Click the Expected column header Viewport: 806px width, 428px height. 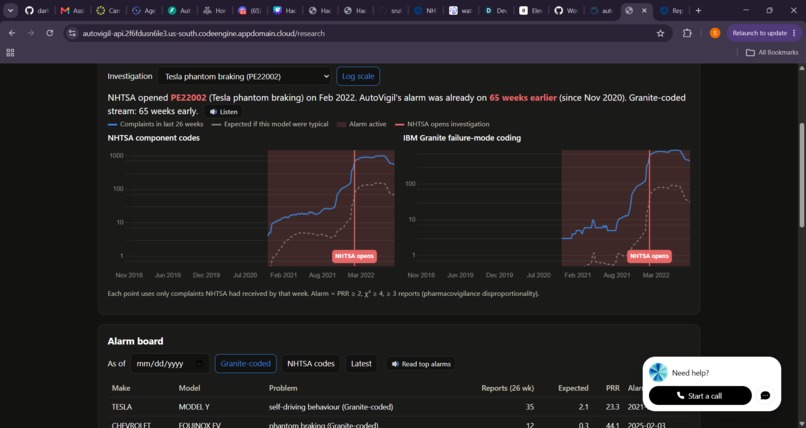pyautogui.click(x=573, y=388)
